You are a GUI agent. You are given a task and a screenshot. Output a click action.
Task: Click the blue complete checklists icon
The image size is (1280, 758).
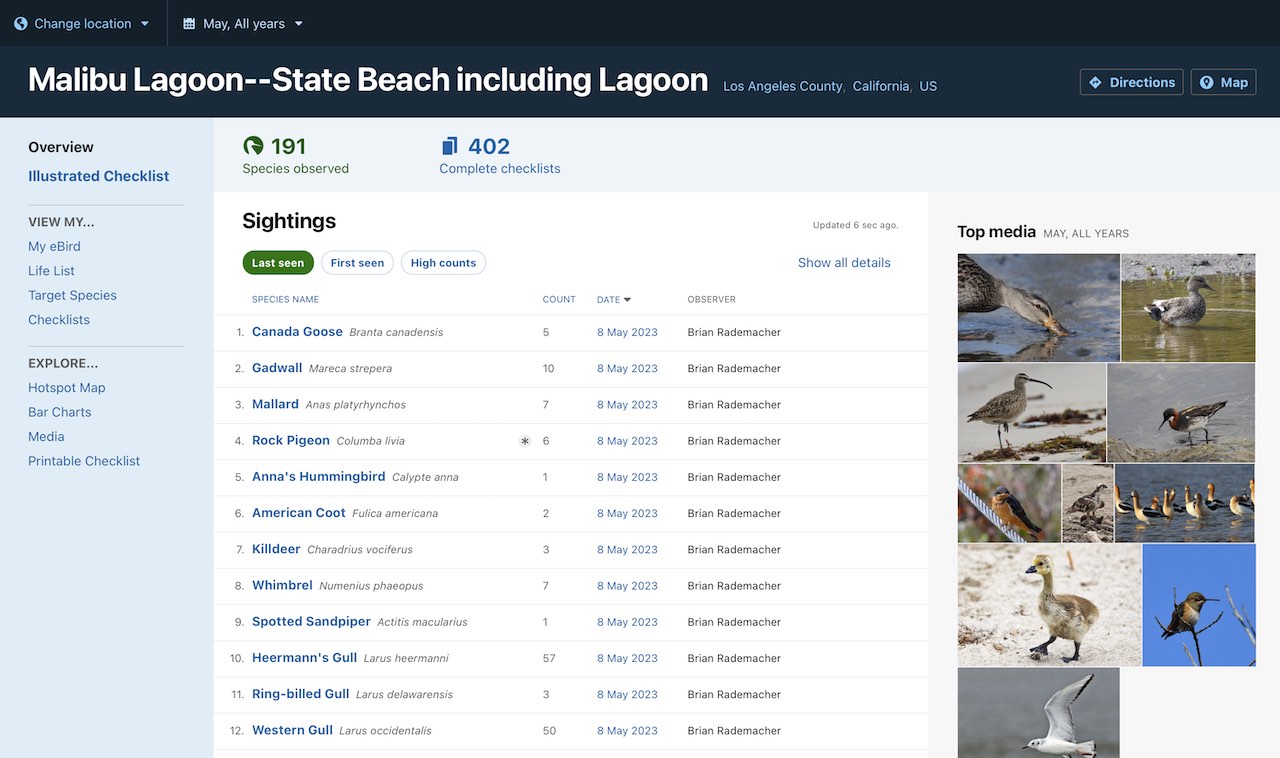[450, 146]
